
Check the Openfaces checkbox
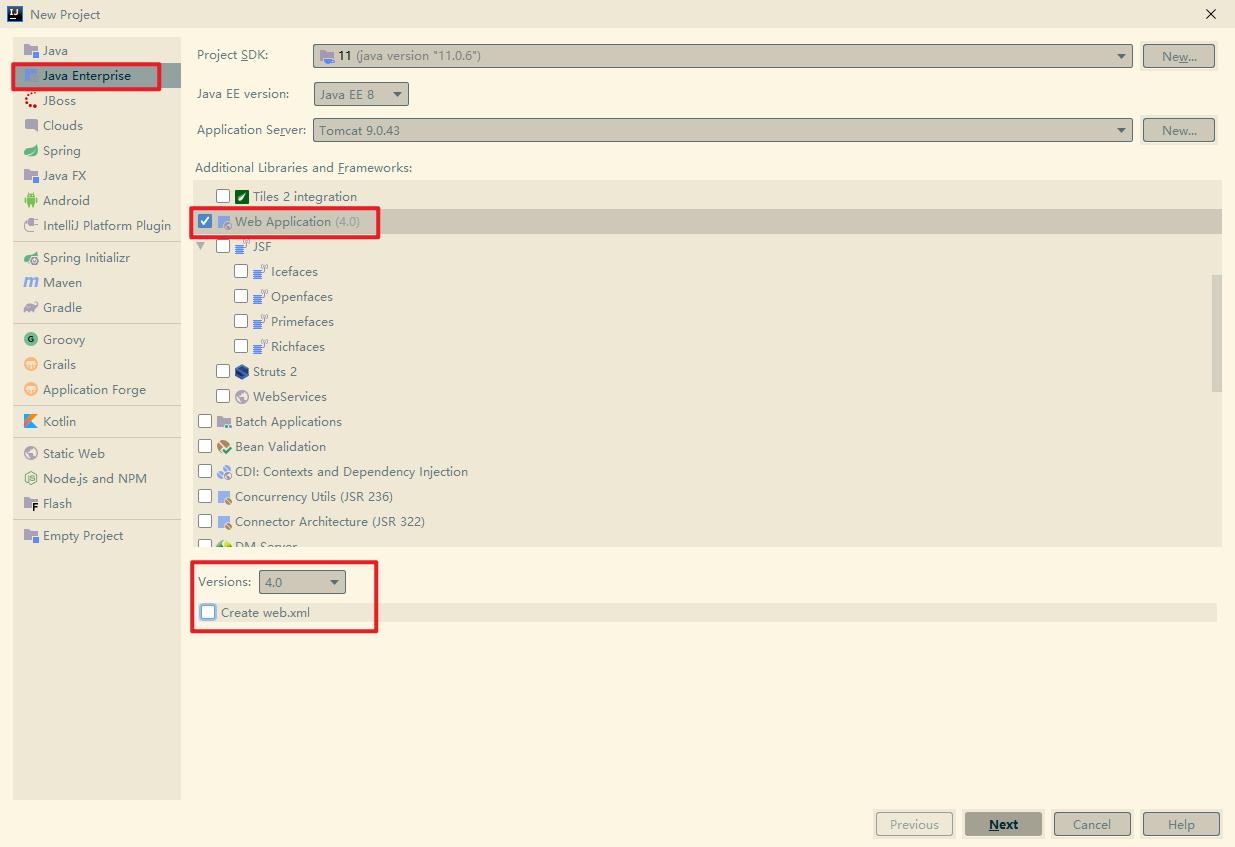[x=241, y=296]
